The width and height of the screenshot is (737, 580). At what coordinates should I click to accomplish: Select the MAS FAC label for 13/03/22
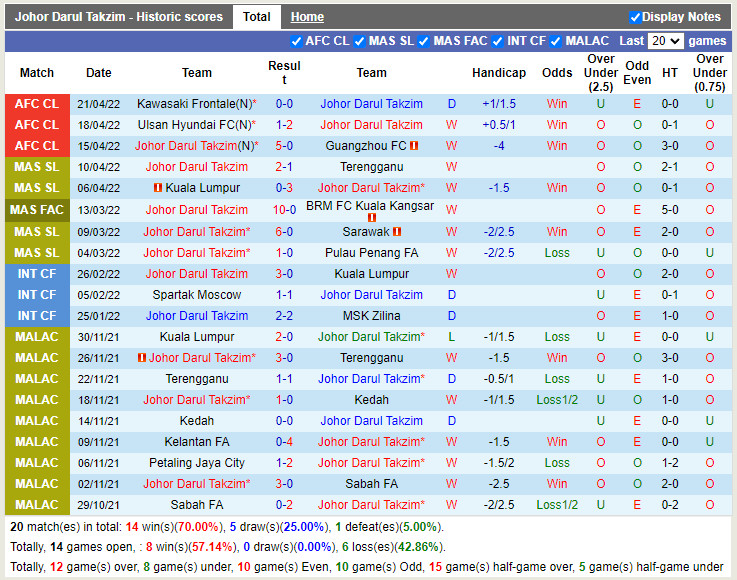(37, 210)
